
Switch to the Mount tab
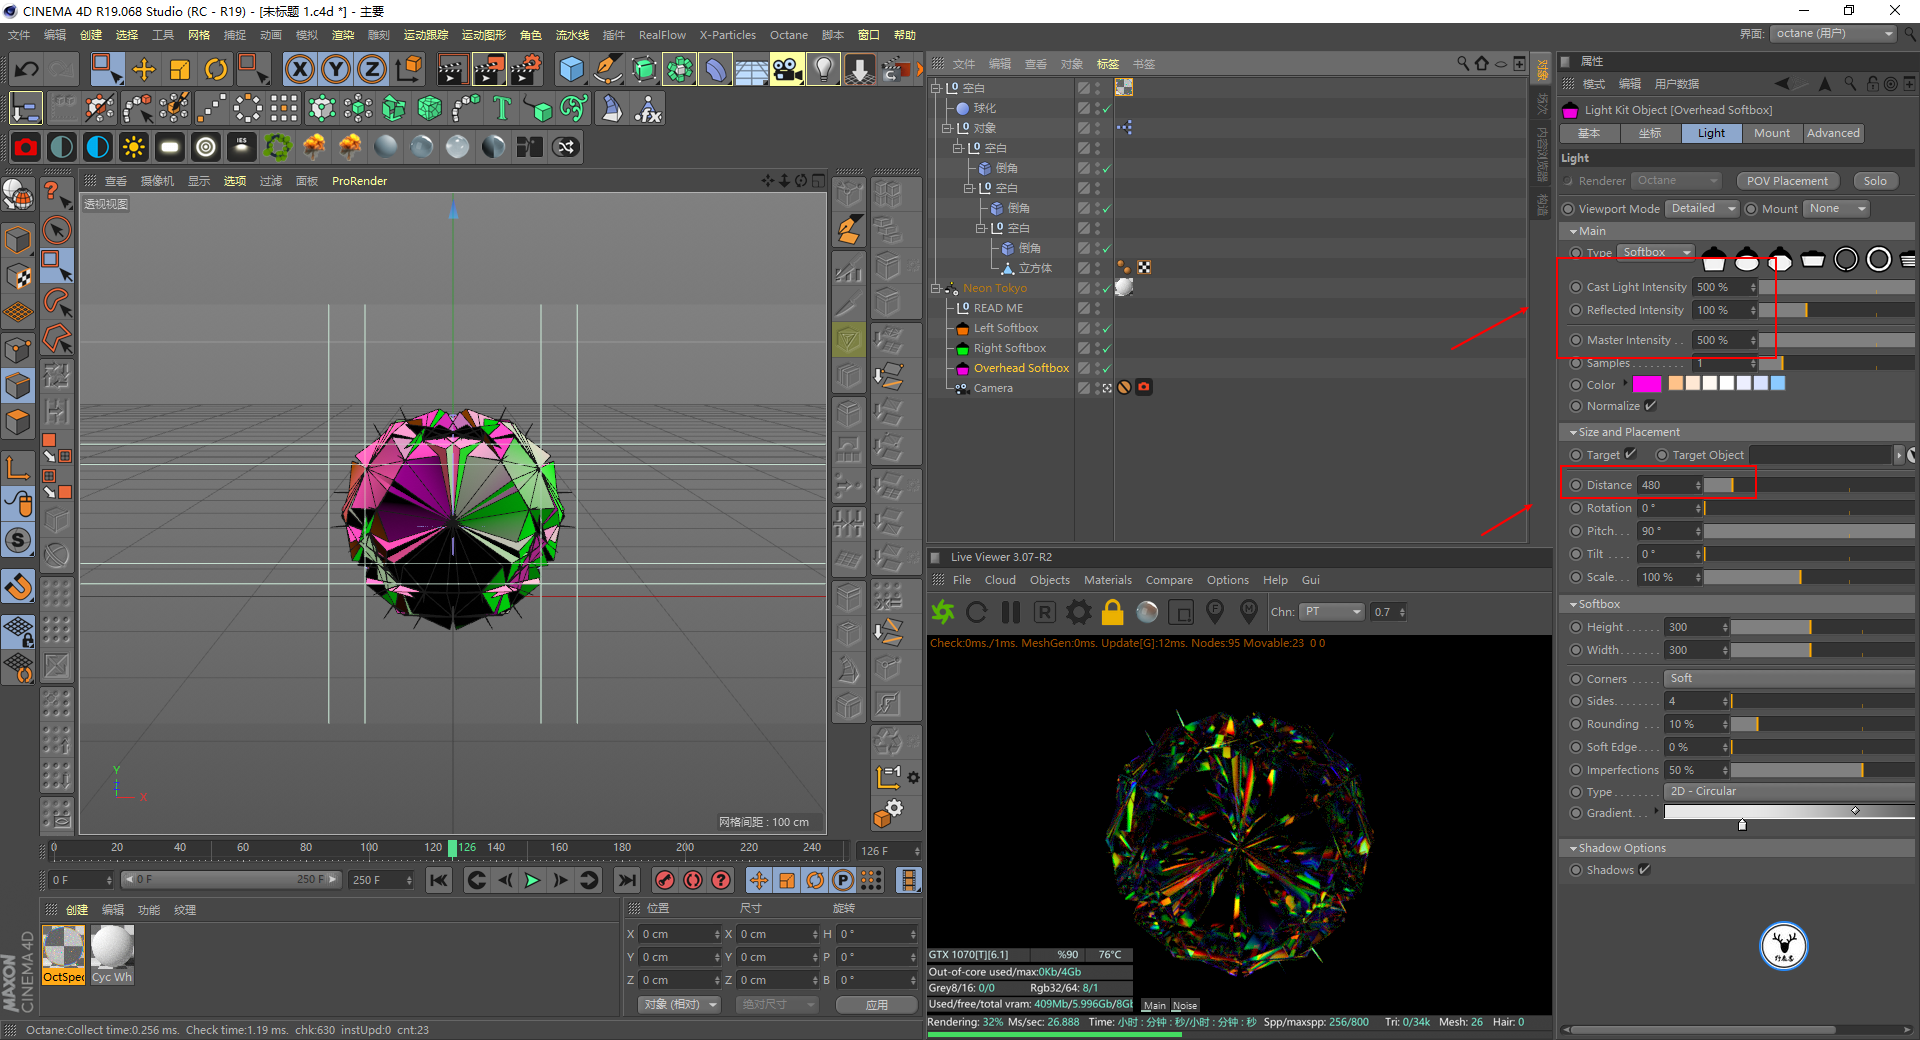1772,133
